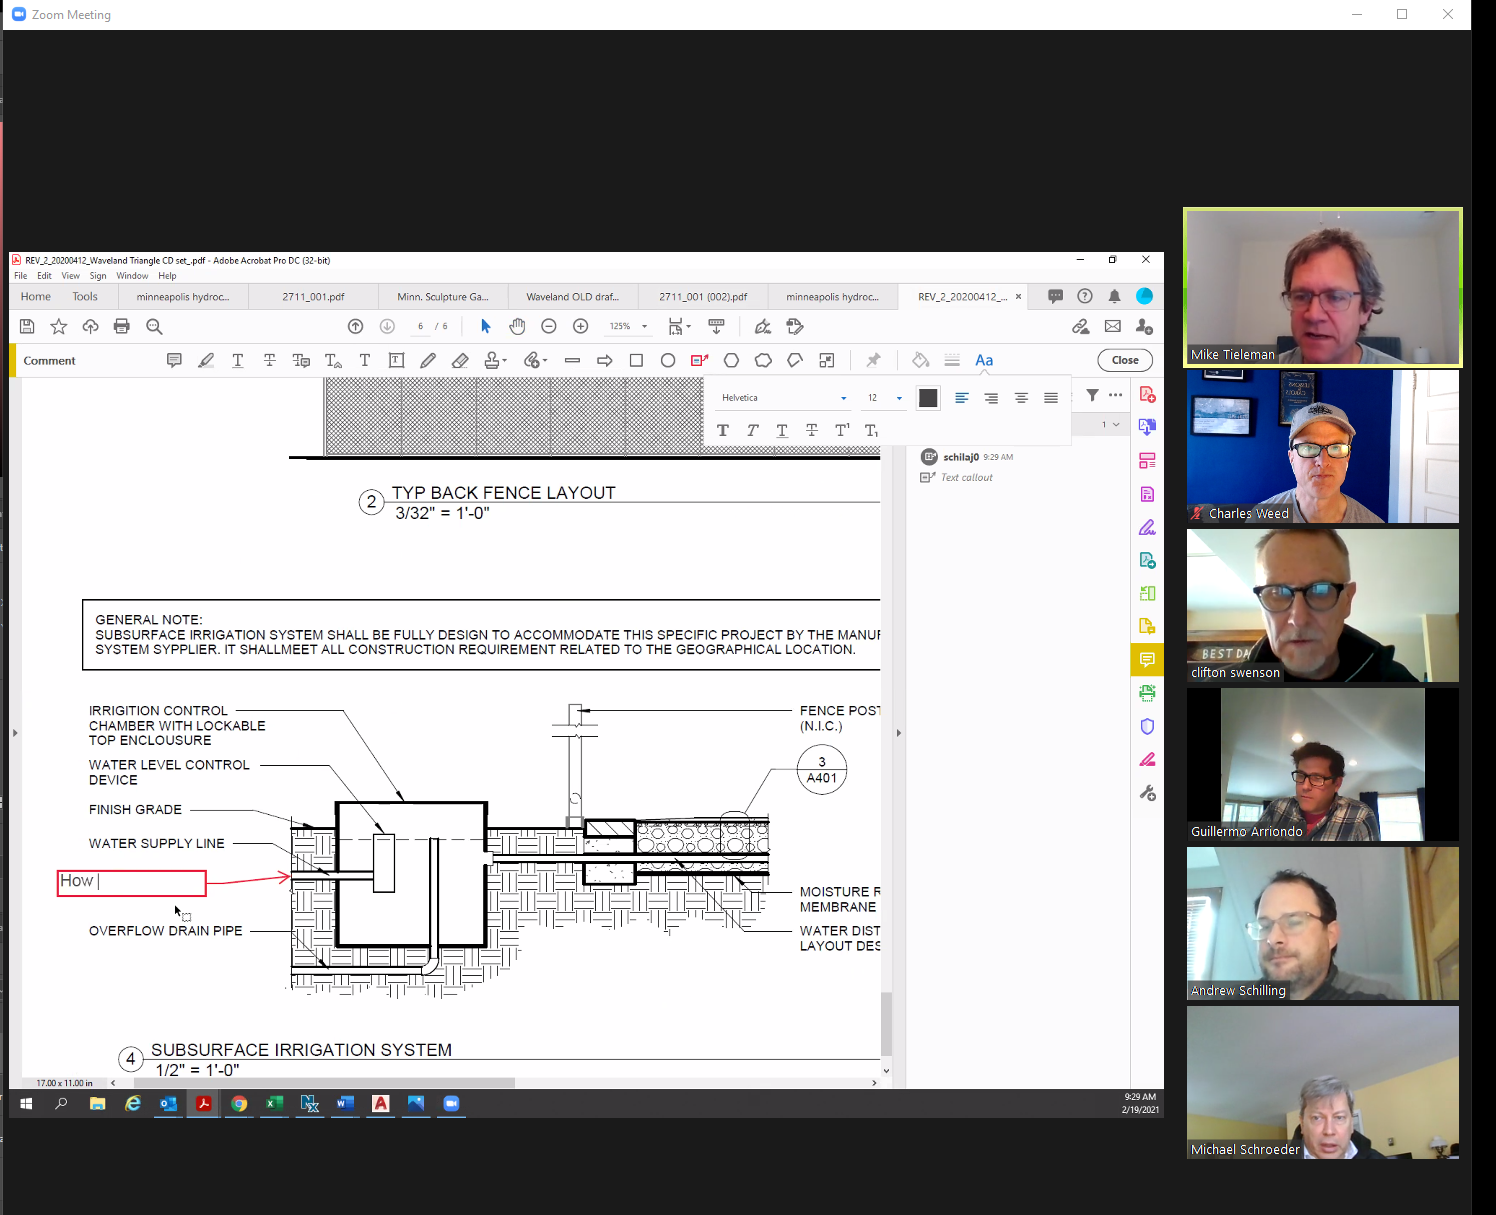Zoom out with the minus circle
The width and height of the screenshot is (1496, 1215).
tap(549, 326)
